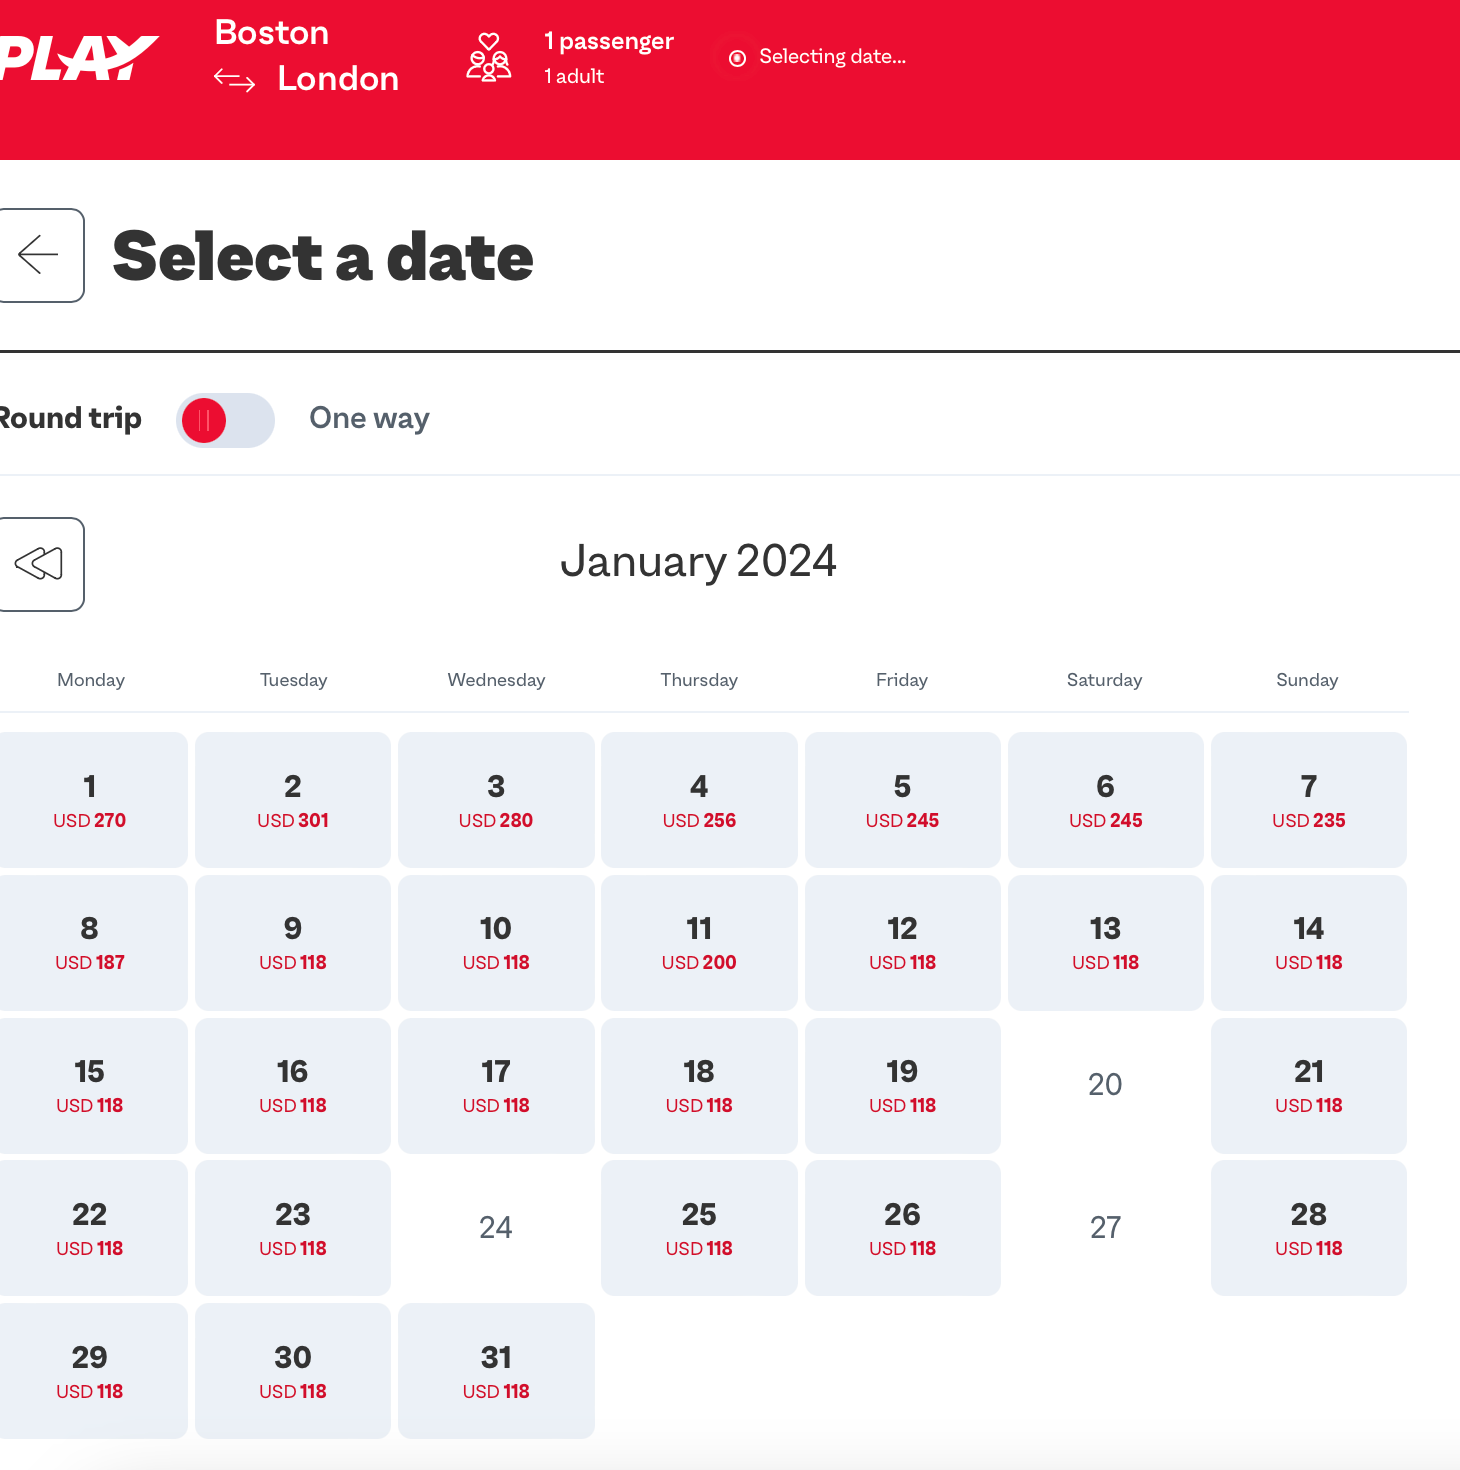
Task: Click the back arrow beside Select a date
Action: pos(40,255)
